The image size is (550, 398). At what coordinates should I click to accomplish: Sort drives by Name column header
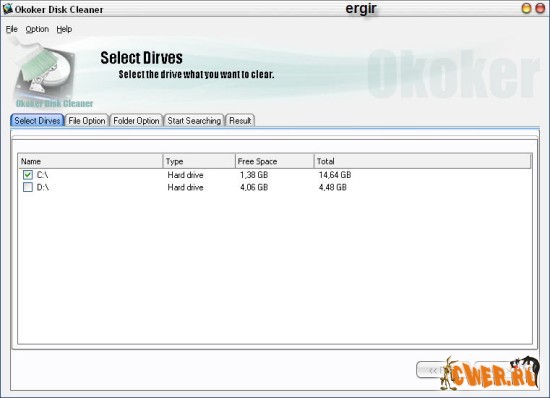(90, 161)
